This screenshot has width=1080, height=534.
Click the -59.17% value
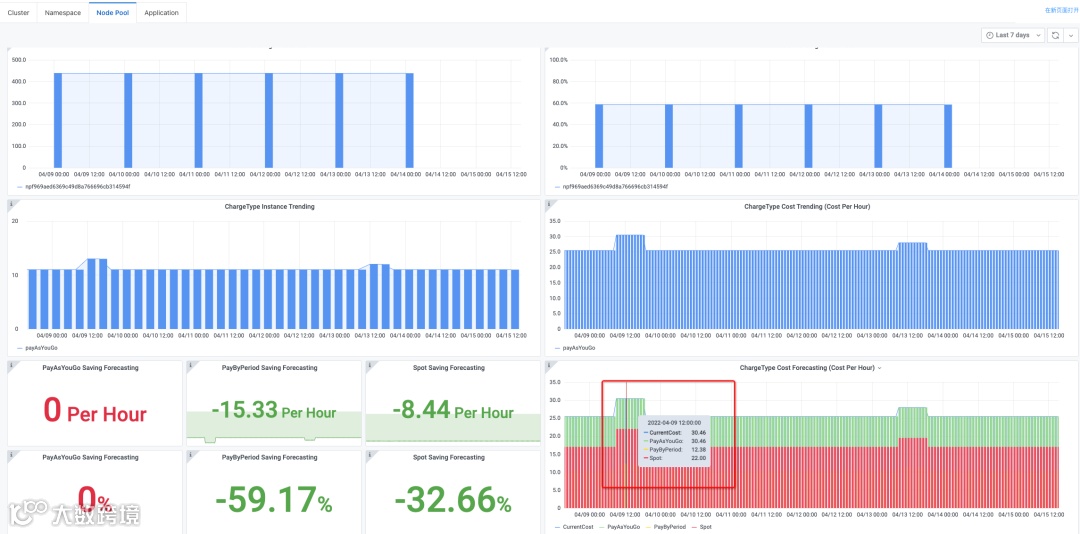pyautogui.click(x=274, y=500)
